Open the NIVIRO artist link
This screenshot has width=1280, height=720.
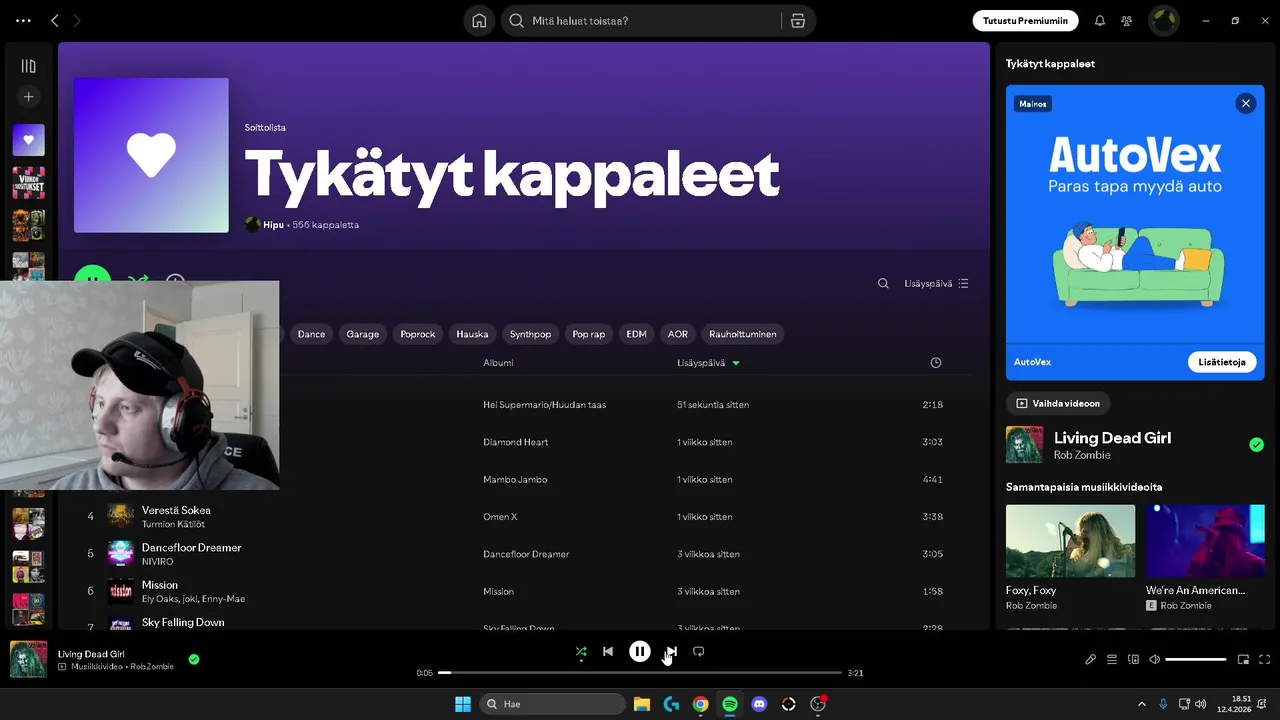click(x=157, y=562)
